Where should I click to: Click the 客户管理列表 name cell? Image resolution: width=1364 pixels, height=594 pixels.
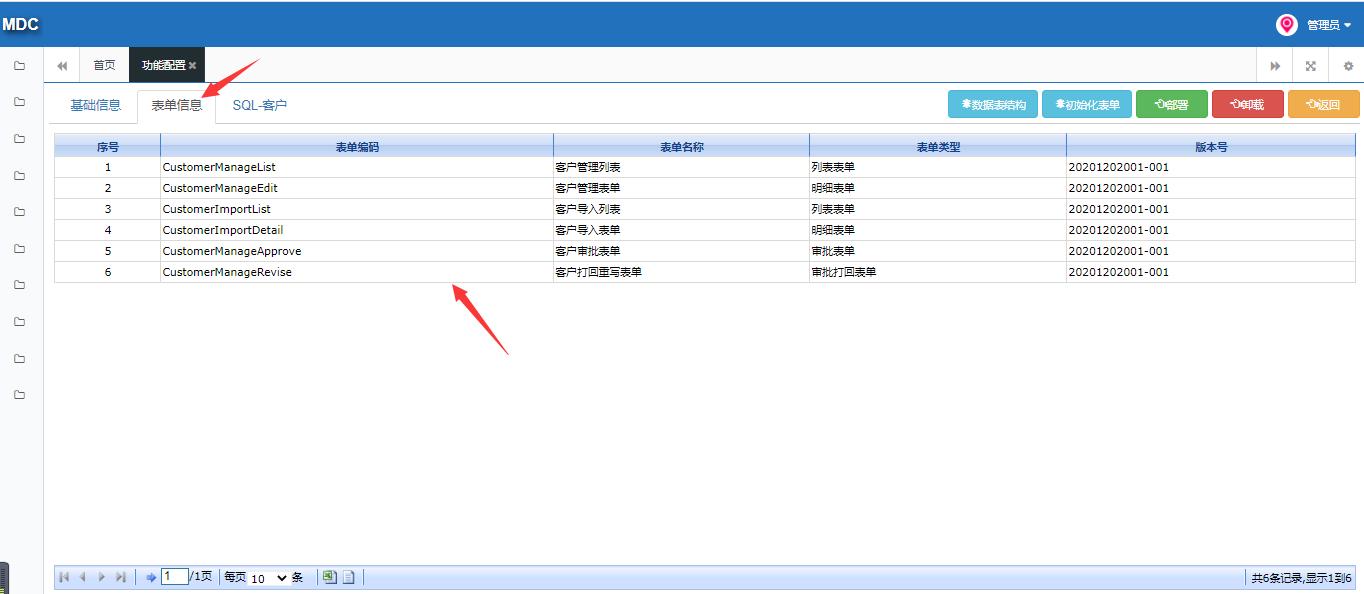pyautogui.click(x=682, y=167)
